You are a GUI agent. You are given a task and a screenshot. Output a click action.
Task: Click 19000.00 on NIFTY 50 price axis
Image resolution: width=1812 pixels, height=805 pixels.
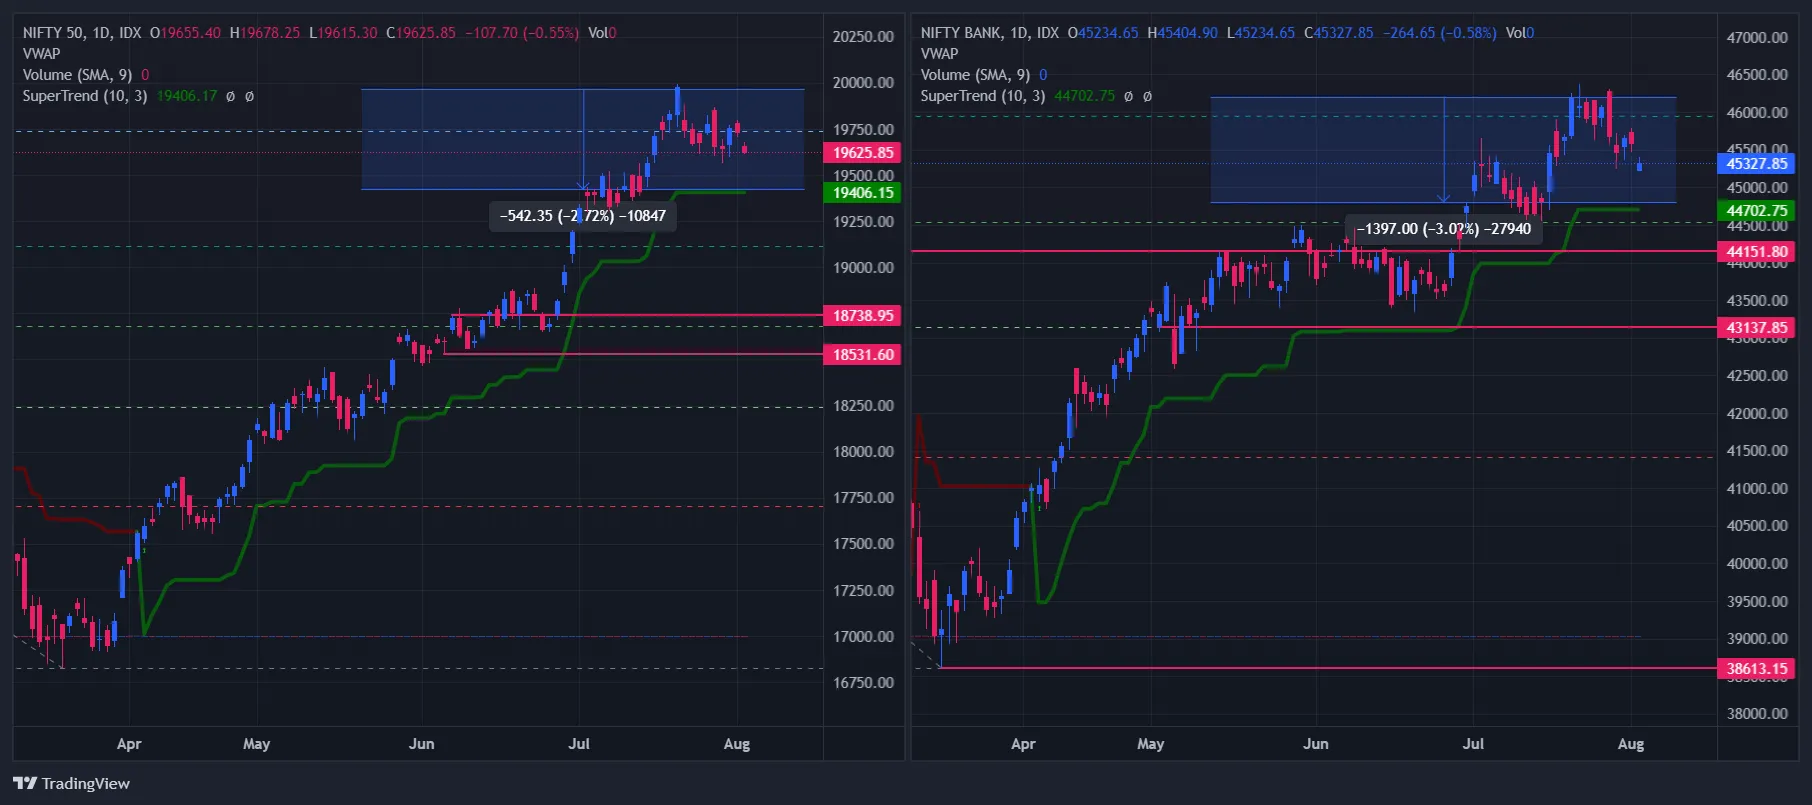pyautogui.click(x=863, y=268)
